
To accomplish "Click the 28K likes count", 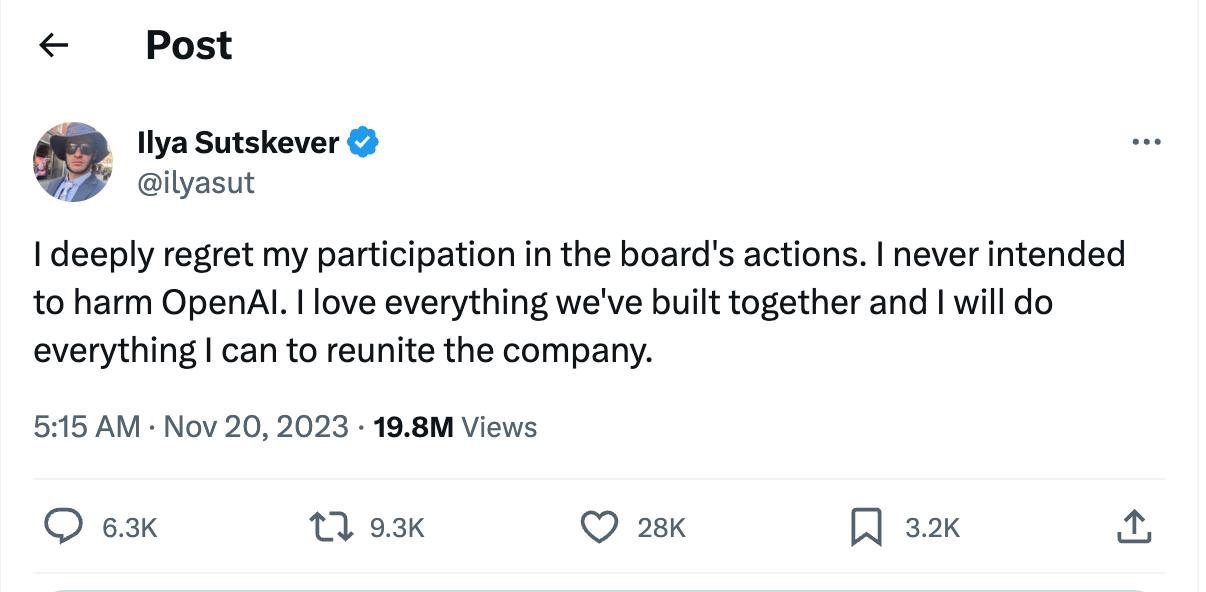I will tap(662, 527).
